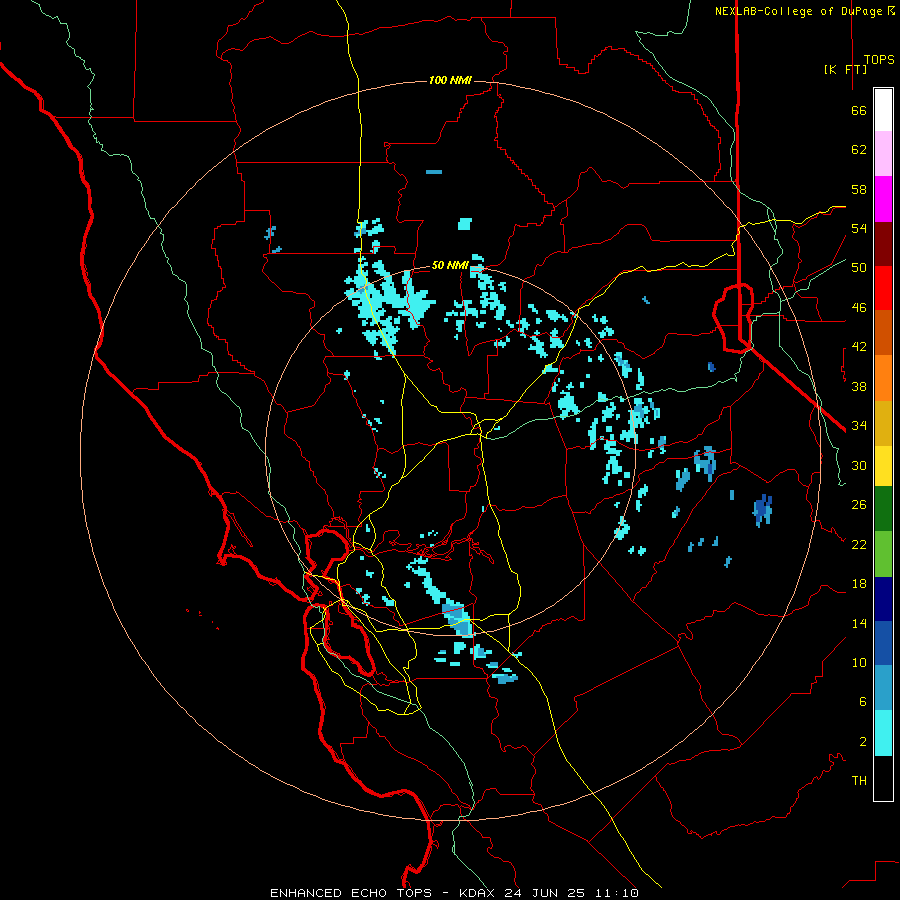Click the 50 NMI range ring label

(x=450, y=265)
